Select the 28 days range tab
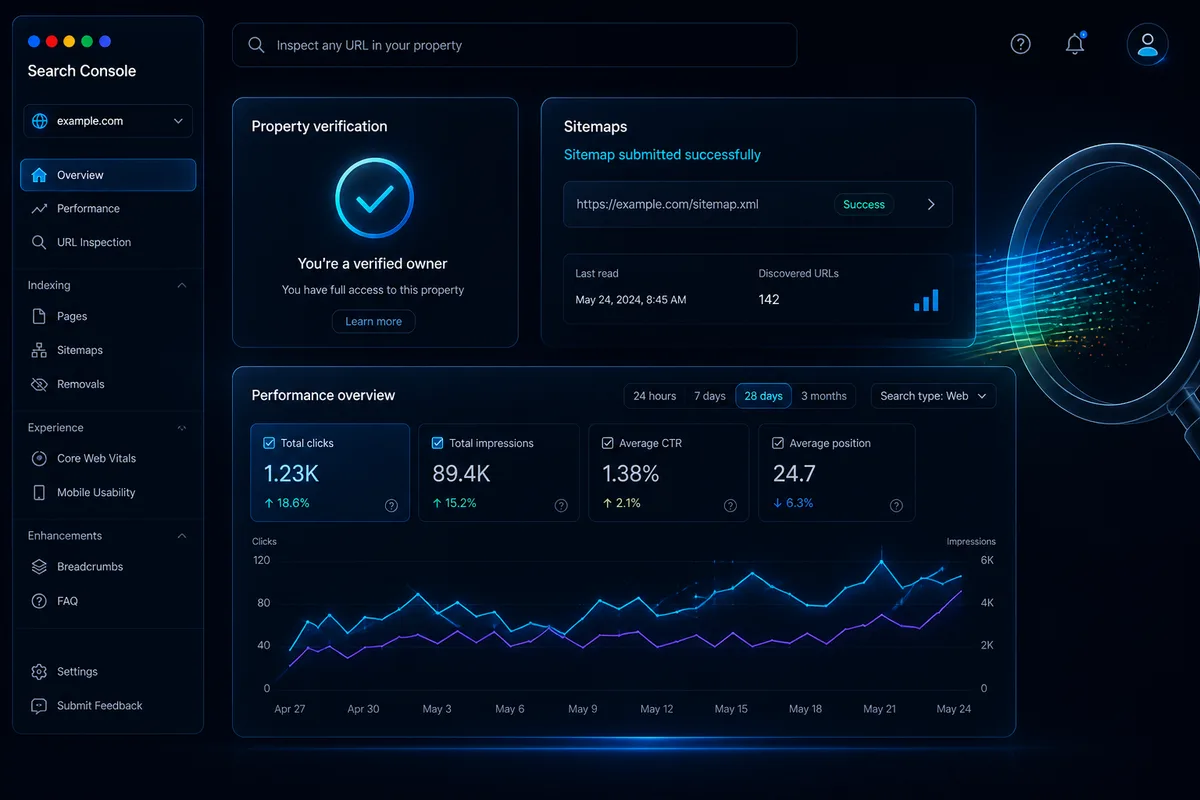This screenshot has width=1200, height=800. (x=764, y=396)
